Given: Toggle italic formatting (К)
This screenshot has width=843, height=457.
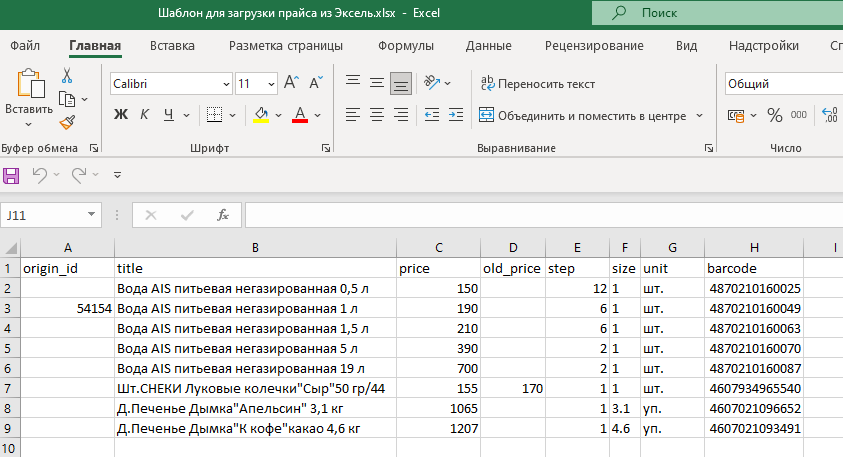Looking at the screenshot, I should pos(145,115).
